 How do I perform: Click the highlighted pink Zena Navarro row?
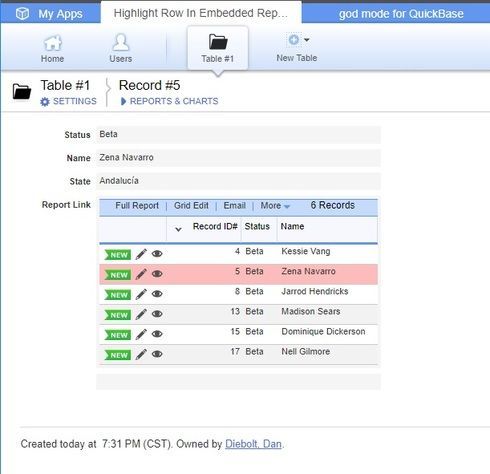click(x=238, y=274)
